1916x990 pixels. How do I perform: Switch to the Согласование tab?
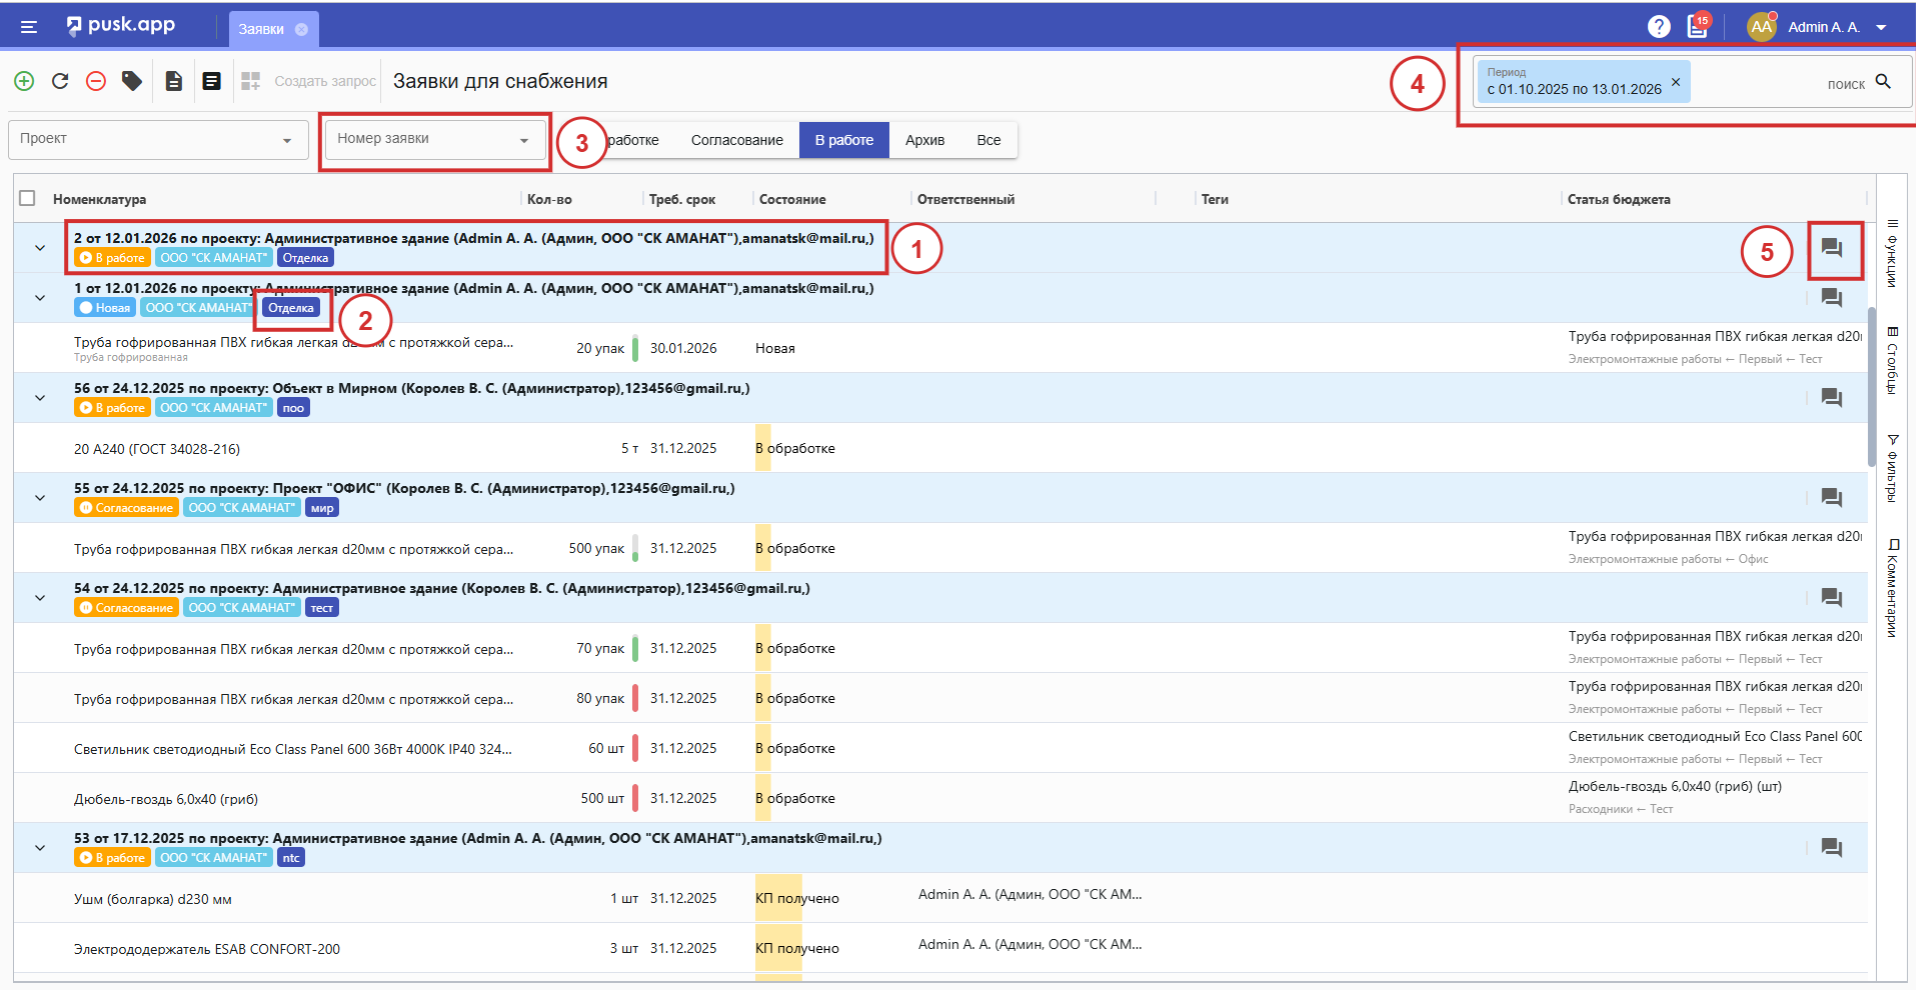pyautogui.click(x=736, y=140)
